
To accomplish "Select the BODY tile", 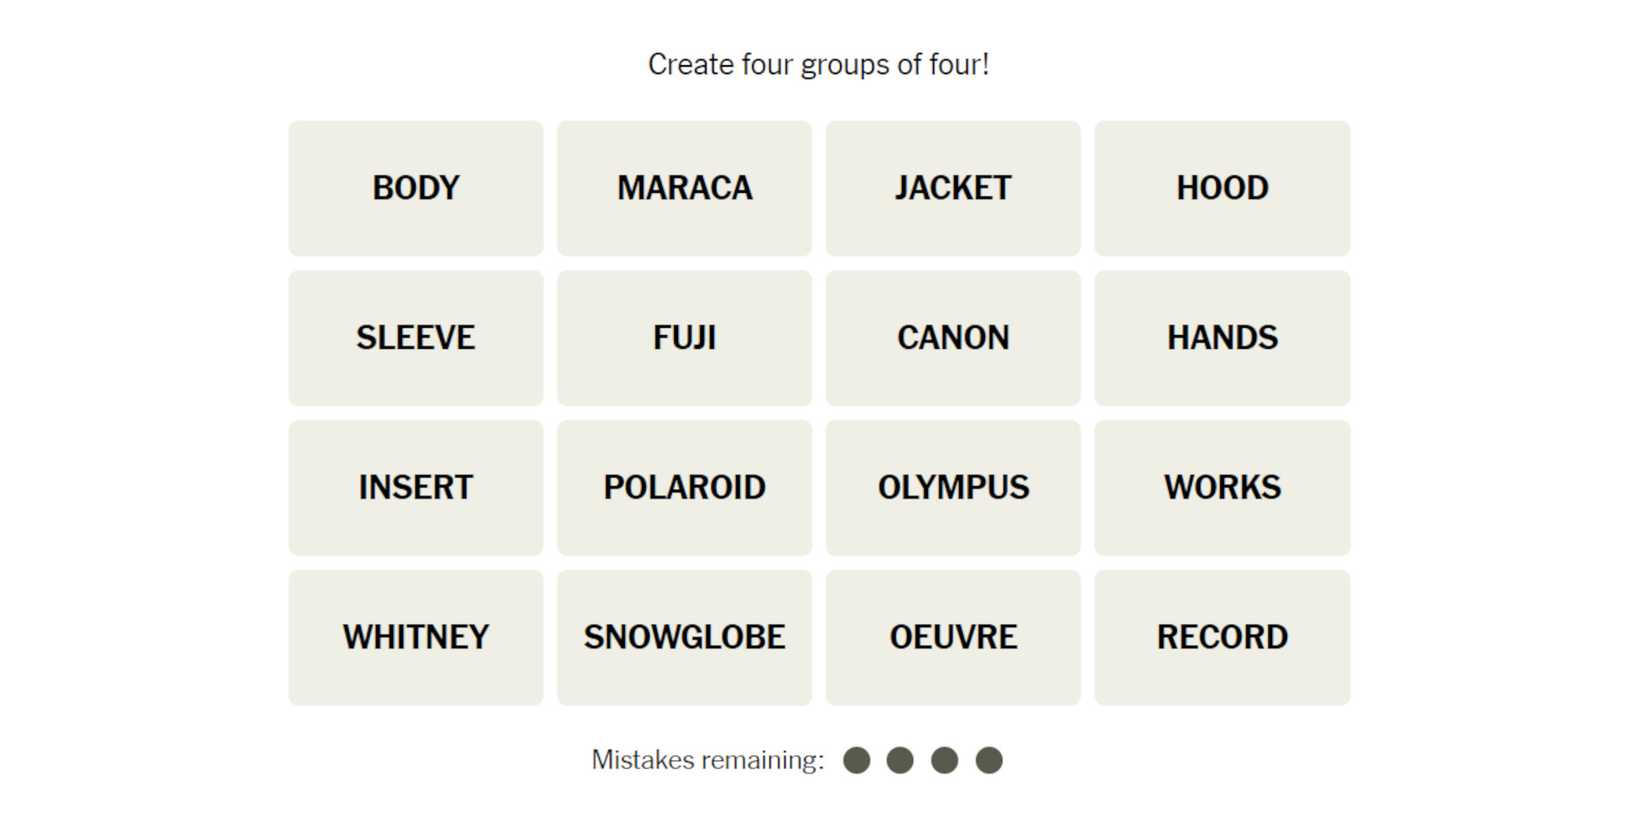I will (x=415, y=188).
